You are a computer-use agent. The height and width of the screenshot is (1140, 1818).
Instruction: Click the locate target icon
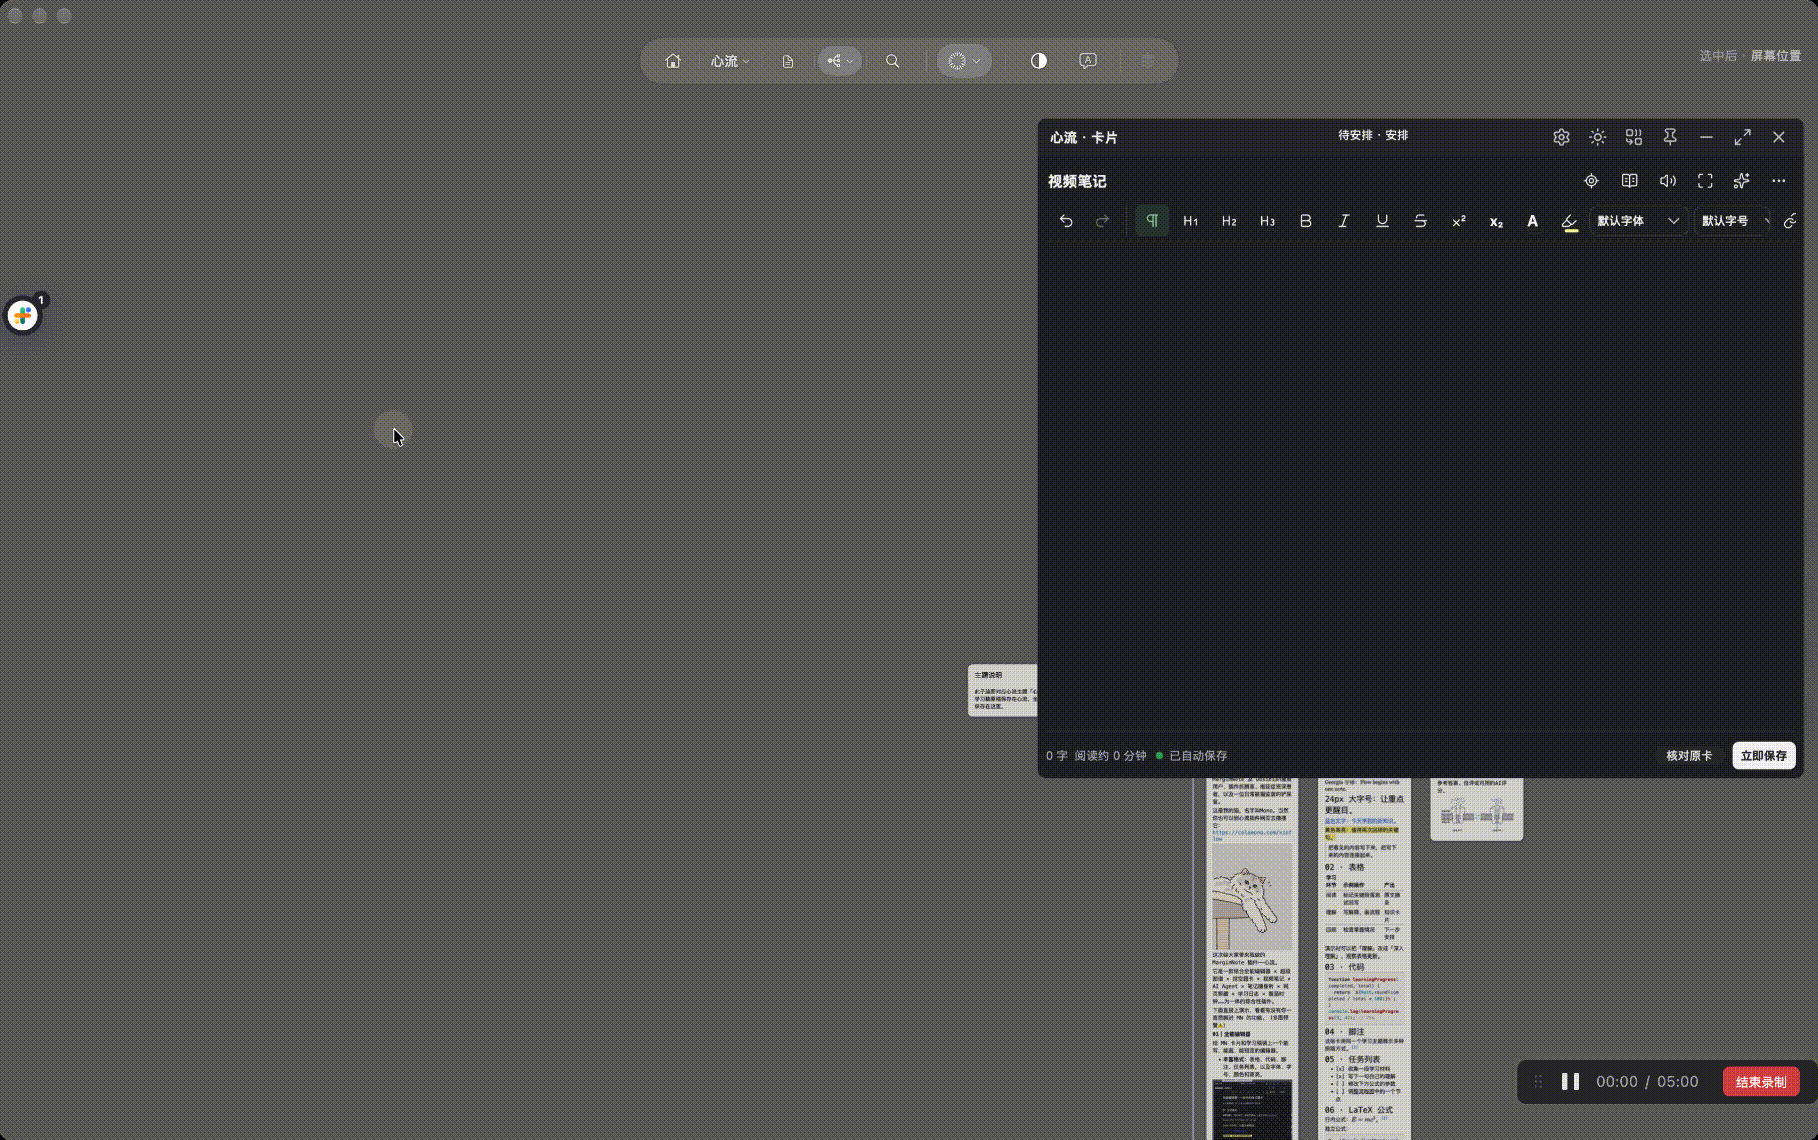(1591, 181)
